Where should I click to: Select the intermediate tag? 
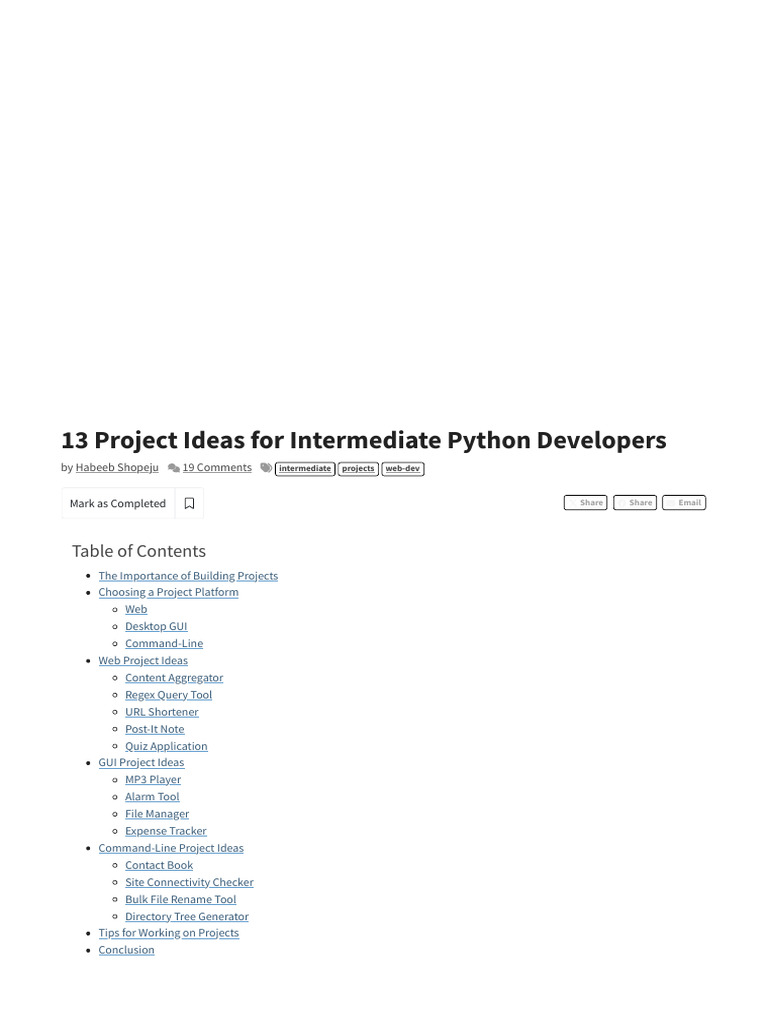305,469
